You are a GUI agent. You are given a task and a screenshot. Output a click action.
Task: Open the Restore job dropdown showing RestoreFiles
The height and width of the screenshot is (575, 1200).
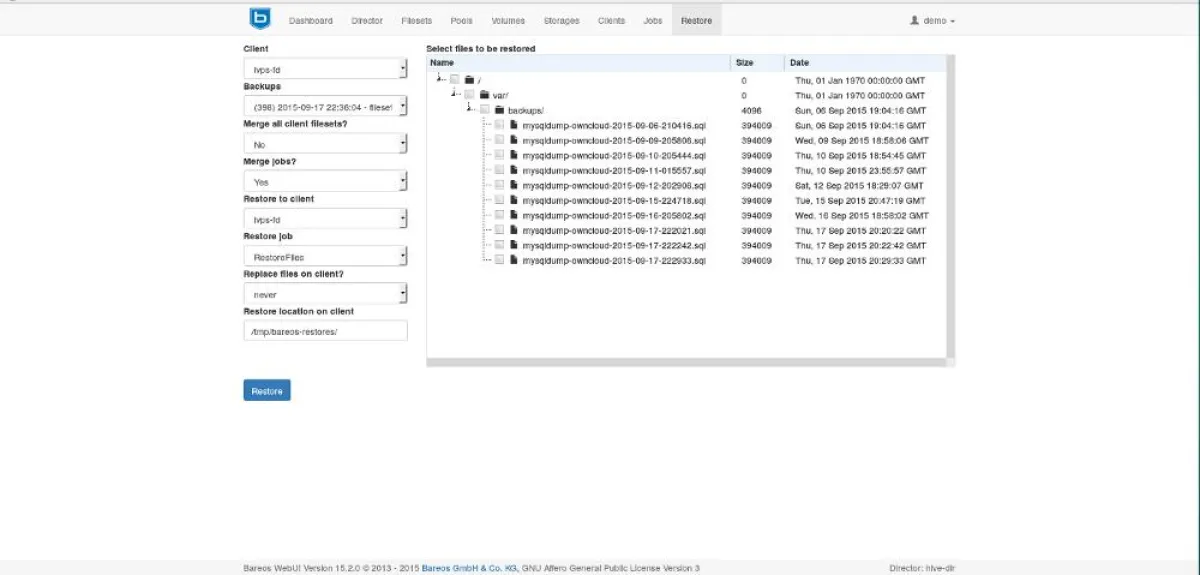pyautogui.click(x=325, y=256)
